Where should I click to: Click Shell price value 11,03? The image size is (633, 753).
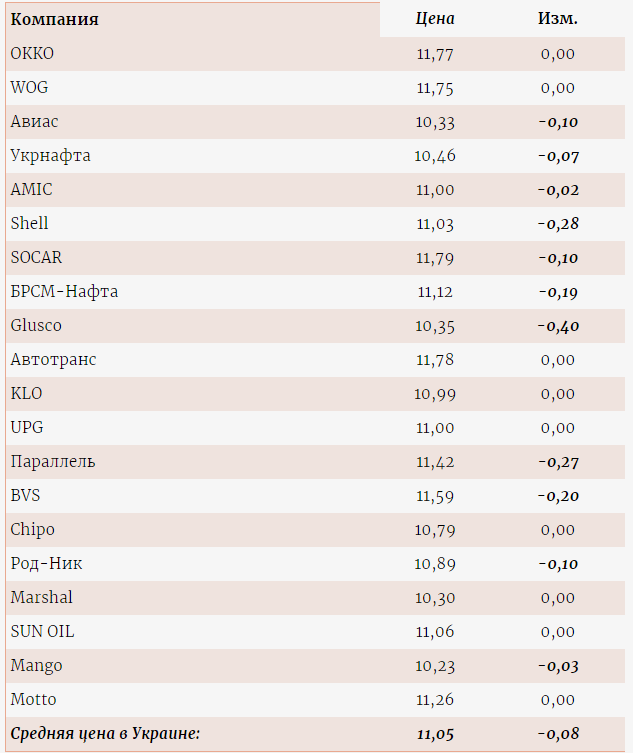[435, 224]
